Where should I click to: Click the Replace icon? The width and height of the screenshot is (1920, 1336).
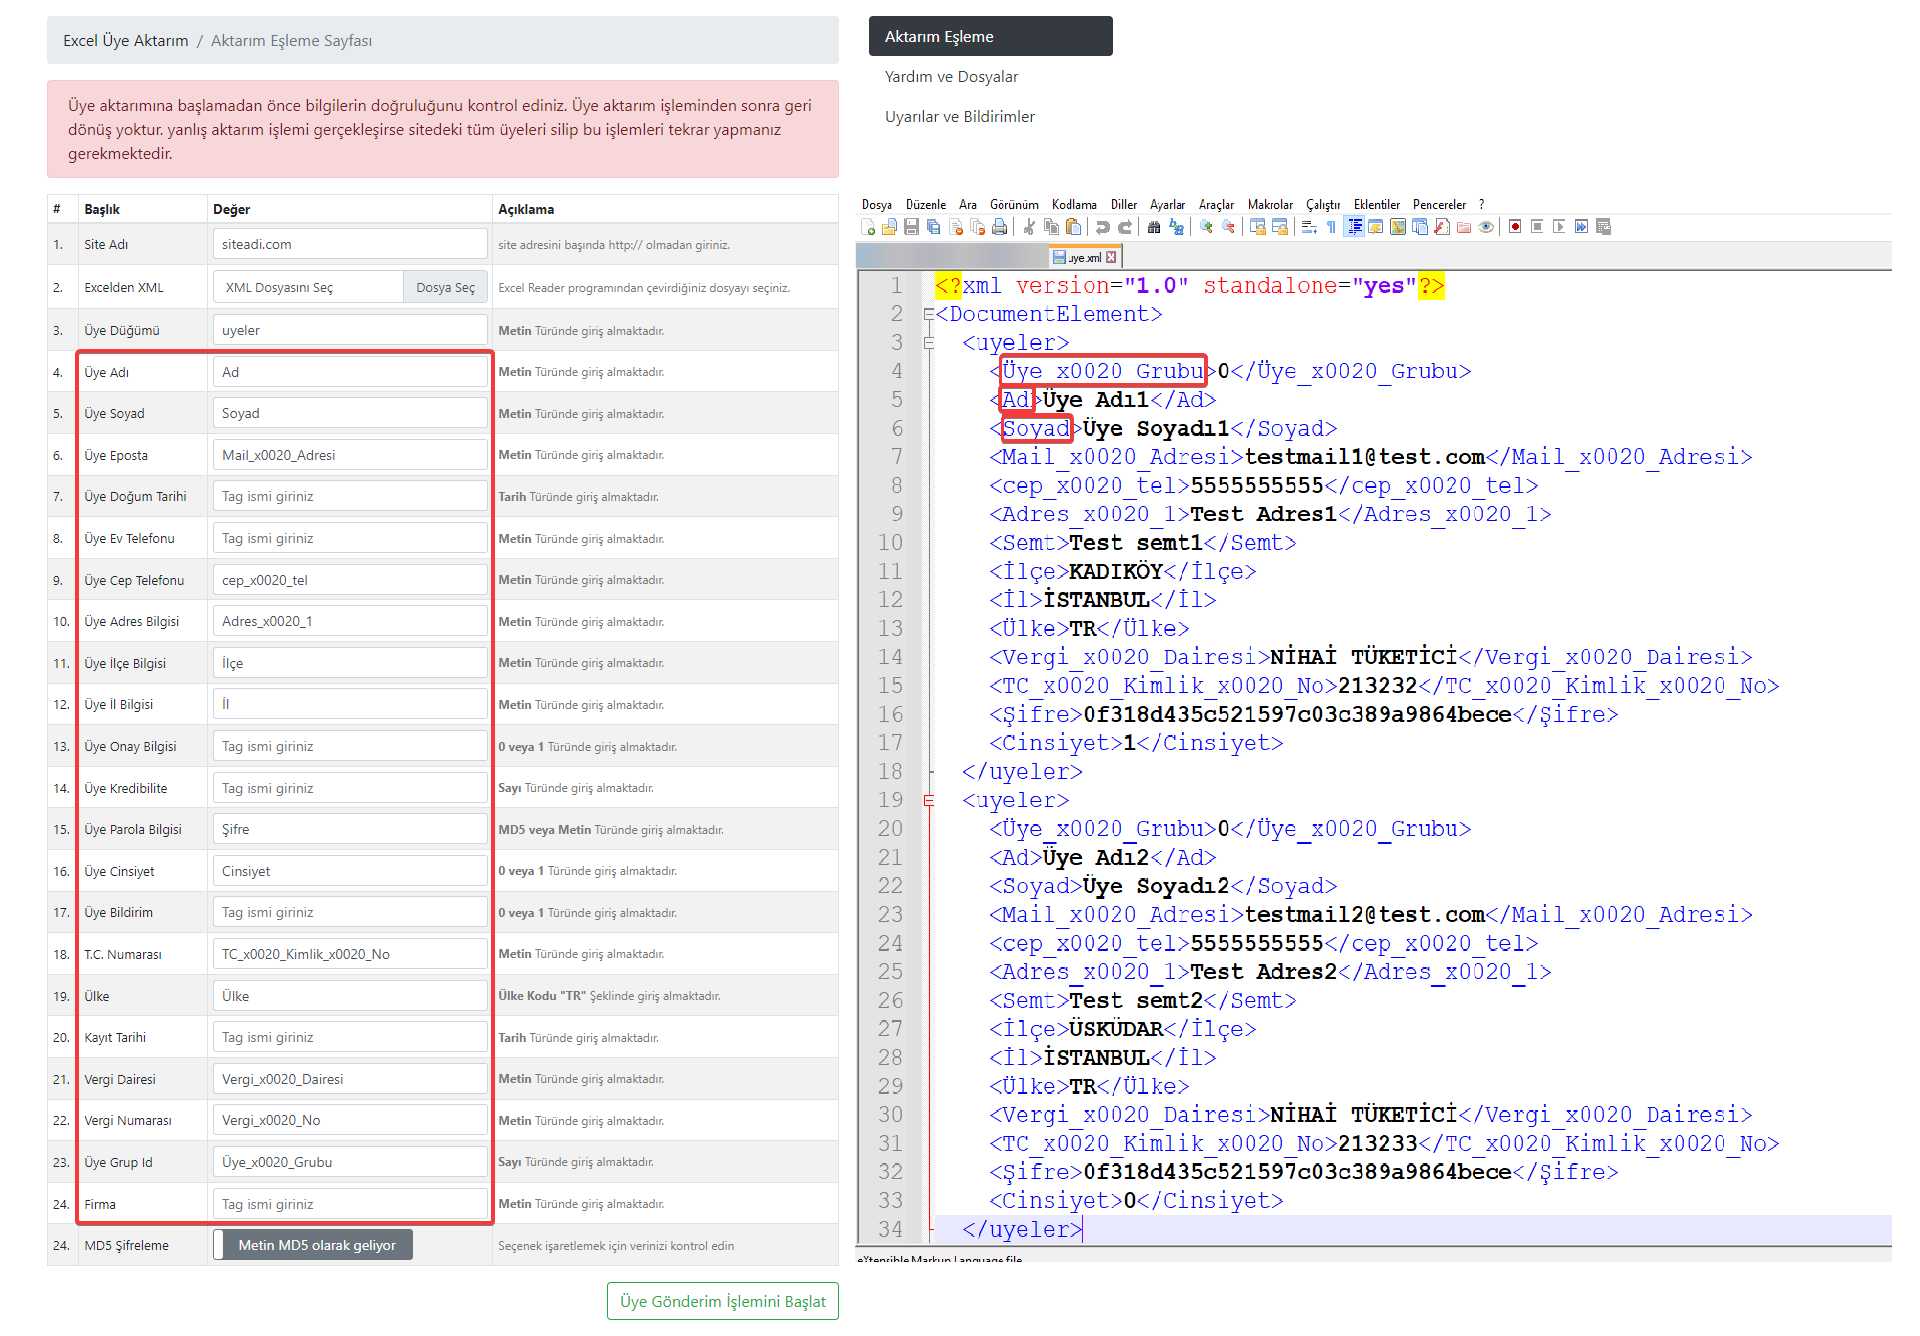(1176, 227)
